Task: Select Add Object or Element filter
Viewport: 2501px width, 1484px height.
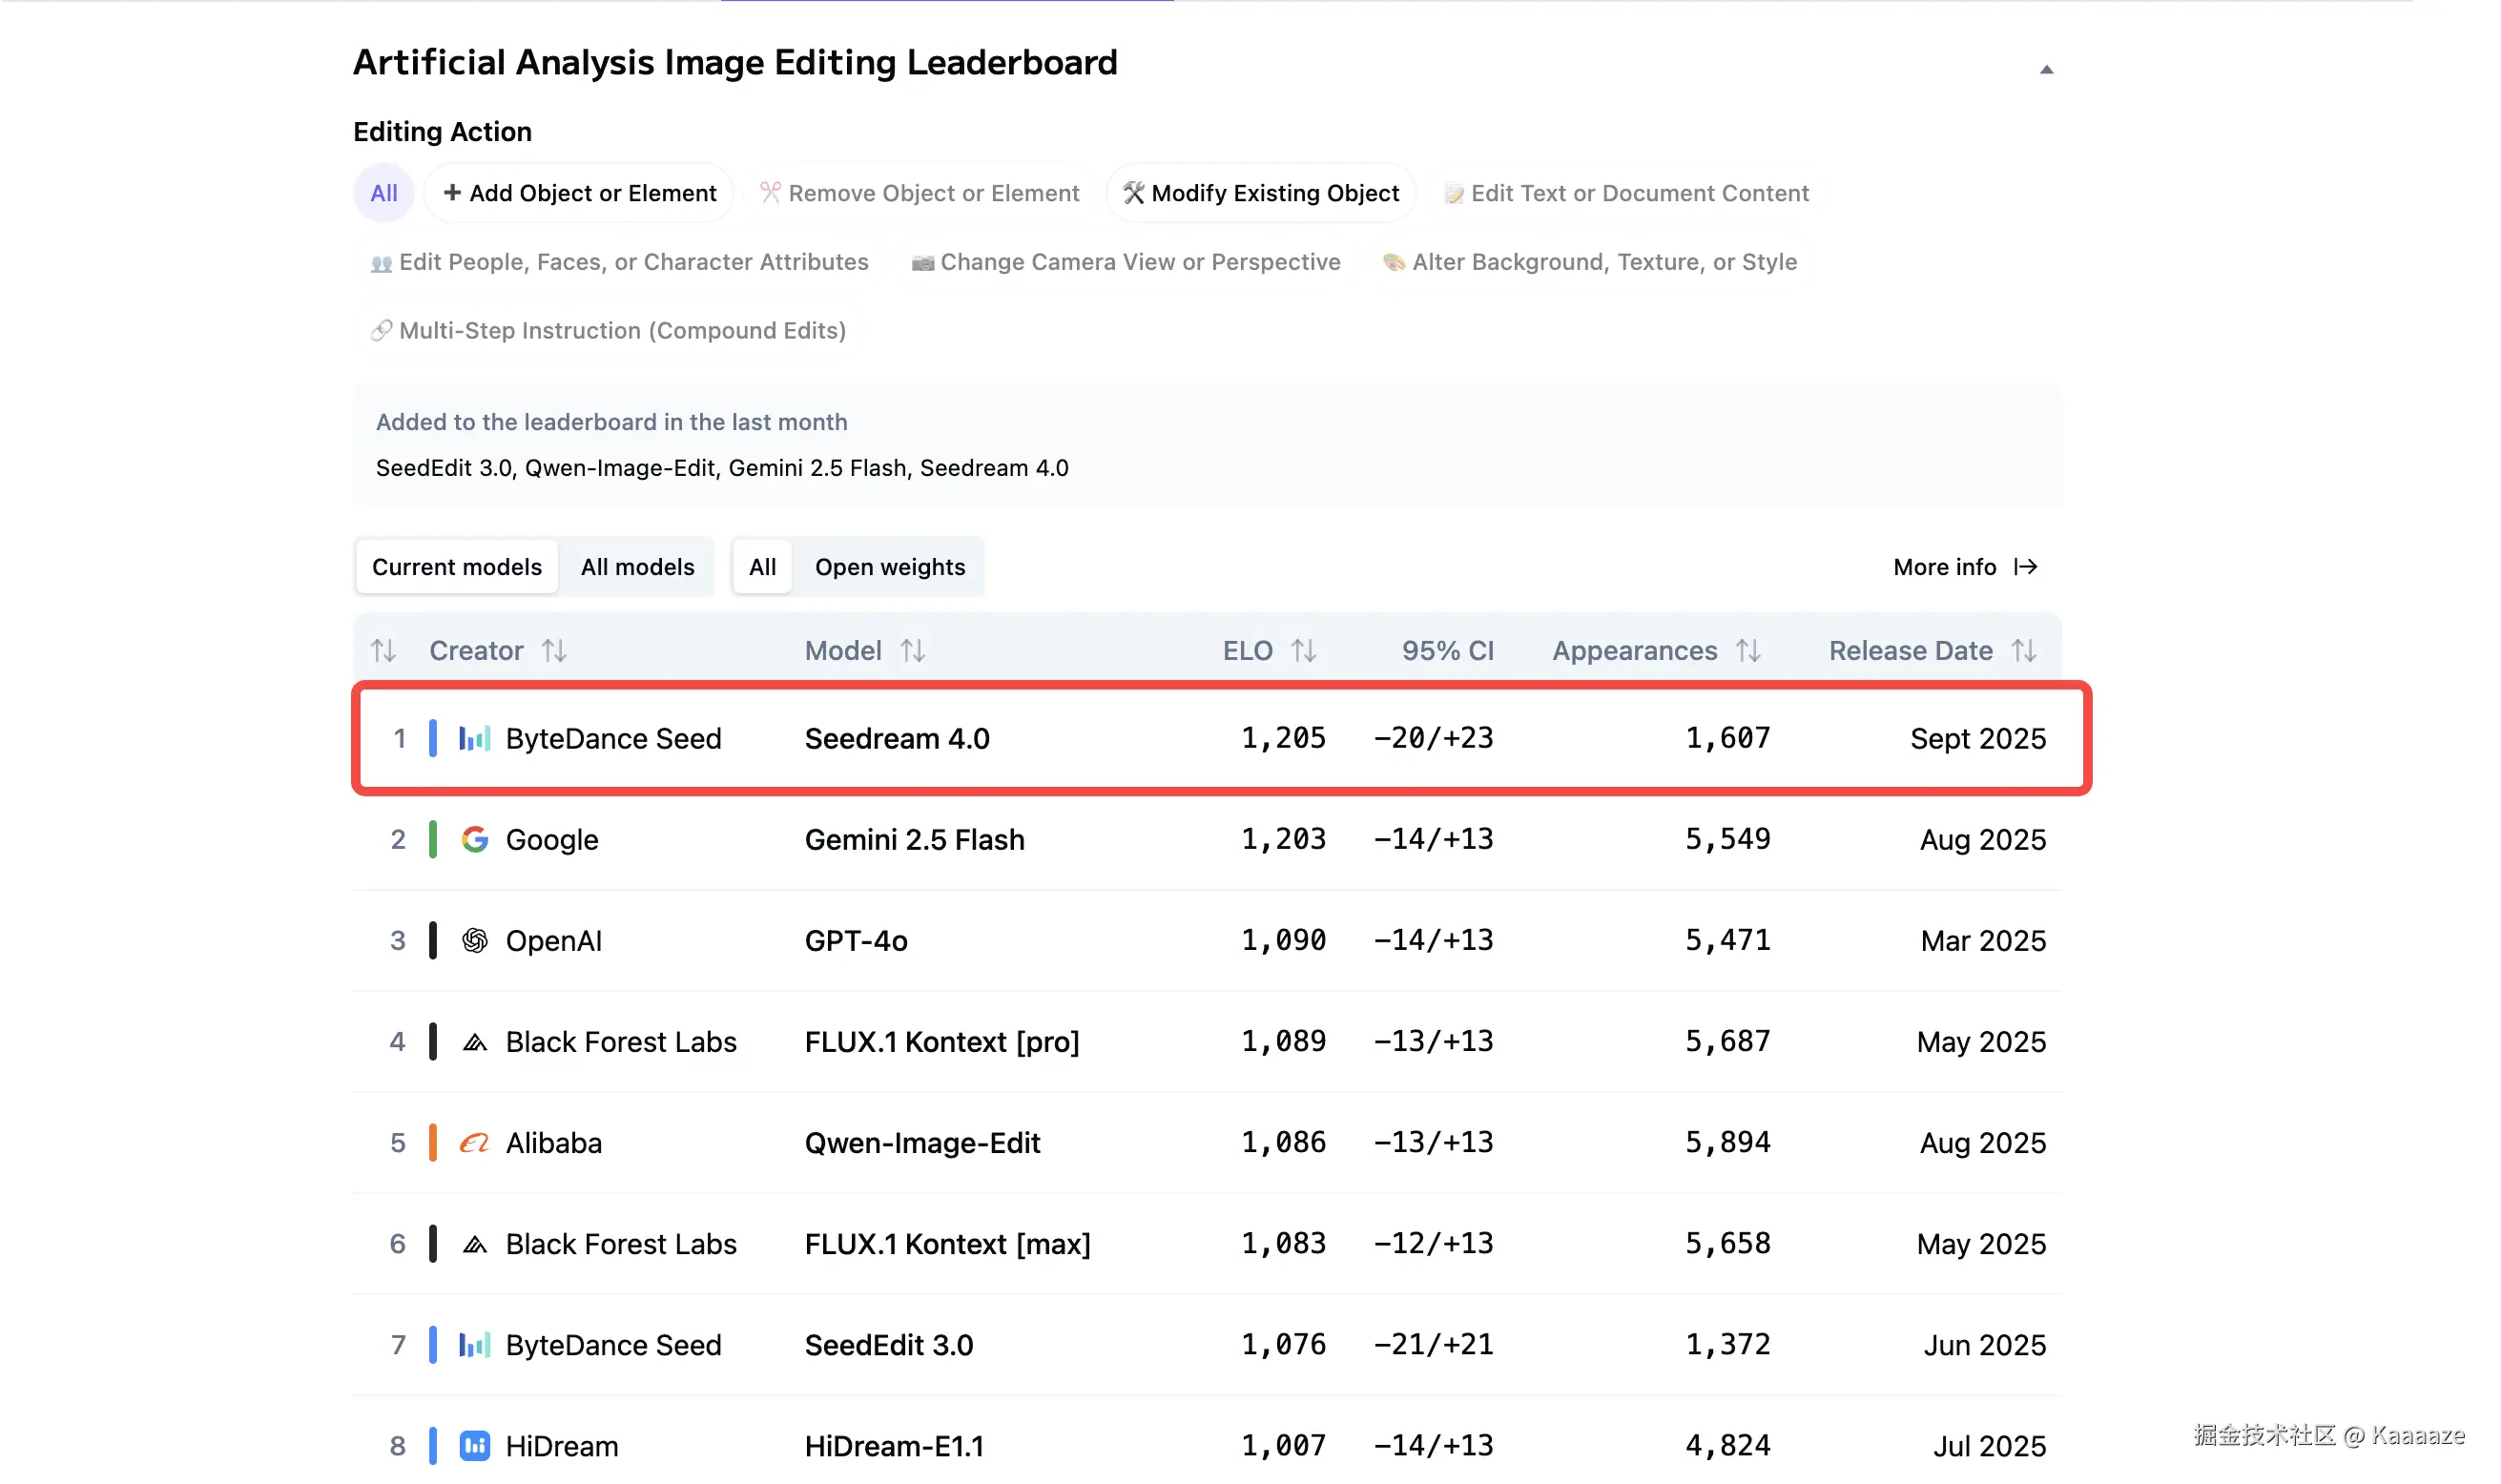Action: click(579, 193)
